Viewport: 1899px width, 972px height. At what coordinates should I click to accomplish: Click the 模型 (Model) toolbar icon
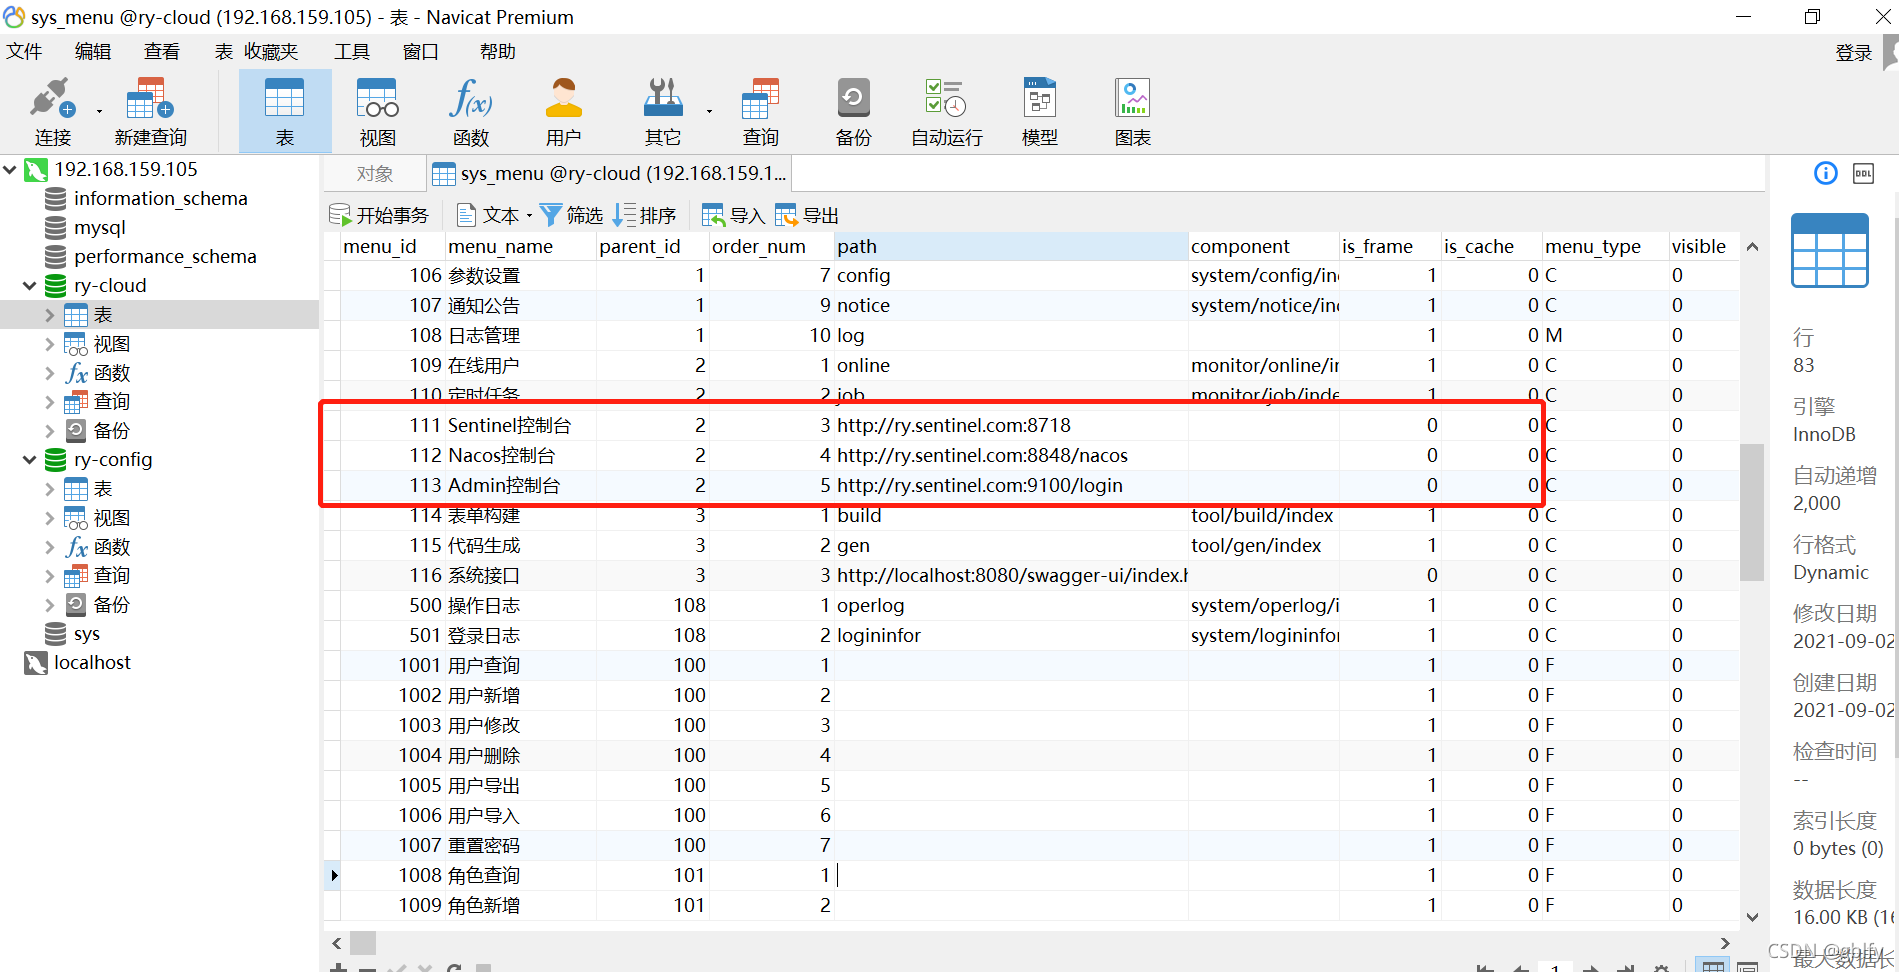click(1040, 111)
